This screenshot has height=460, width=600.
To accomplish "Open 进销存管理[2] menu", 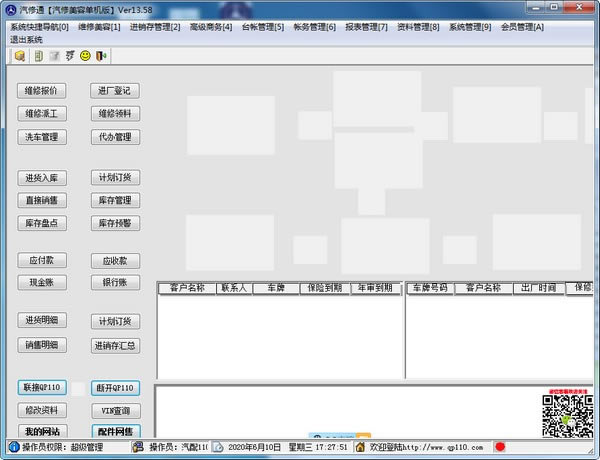I will (x=155, y=27).
